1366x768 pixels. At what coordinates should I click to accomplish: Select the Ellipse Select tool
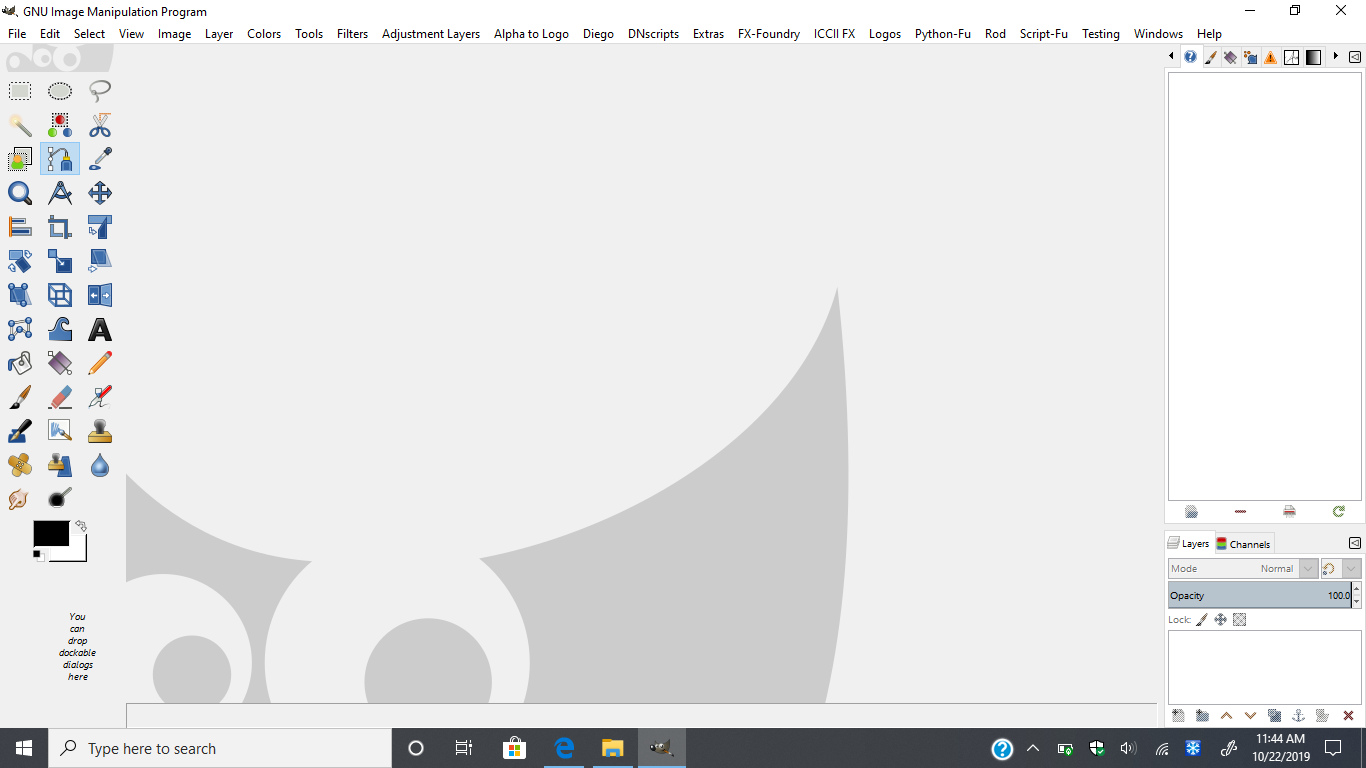click(x=60, y=91)
